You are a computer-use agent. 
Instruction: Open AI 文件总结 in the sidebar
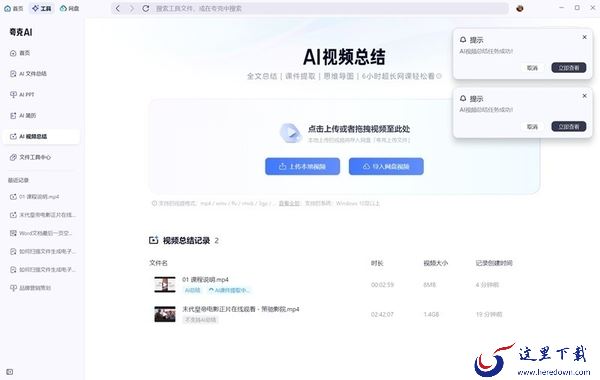point(41,74)
